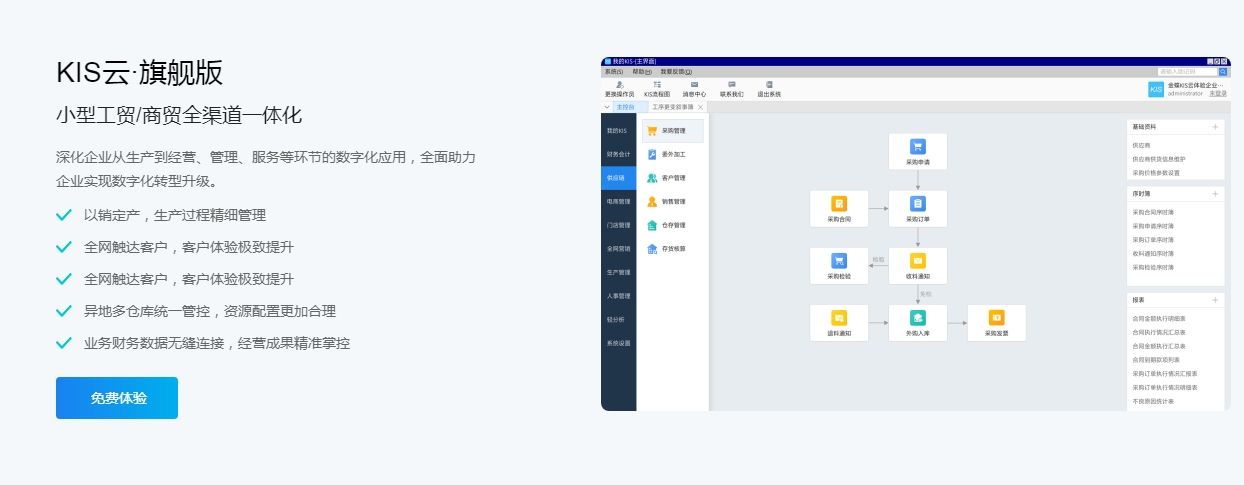Screen dimensions: 1244x485
Task: Click 退出系统 toolbar icon
Action: [769, 85]
